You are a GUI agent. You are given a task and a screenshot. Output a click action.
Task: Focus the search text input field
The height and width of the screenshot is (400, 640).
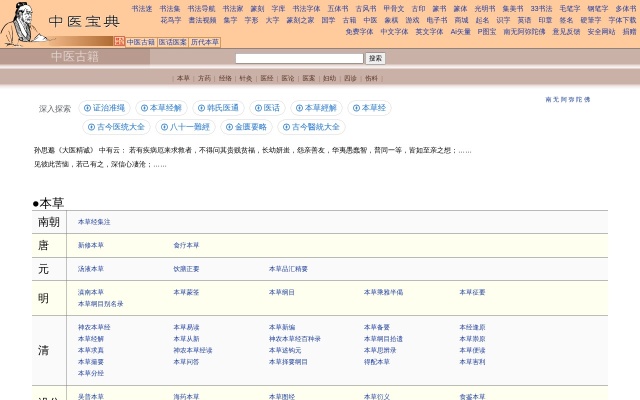coord(299,59)
